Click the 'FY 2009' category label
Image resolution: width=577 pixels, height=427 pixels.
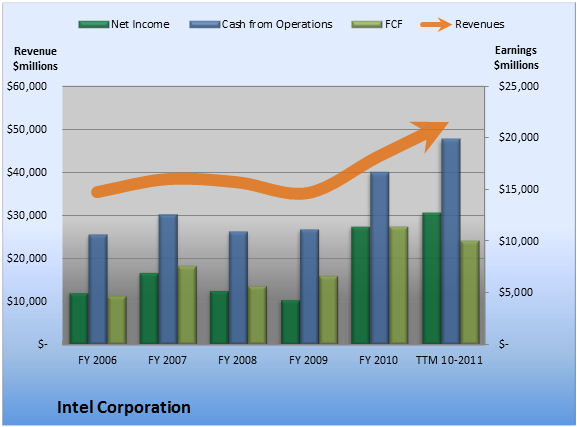(308, 360)
